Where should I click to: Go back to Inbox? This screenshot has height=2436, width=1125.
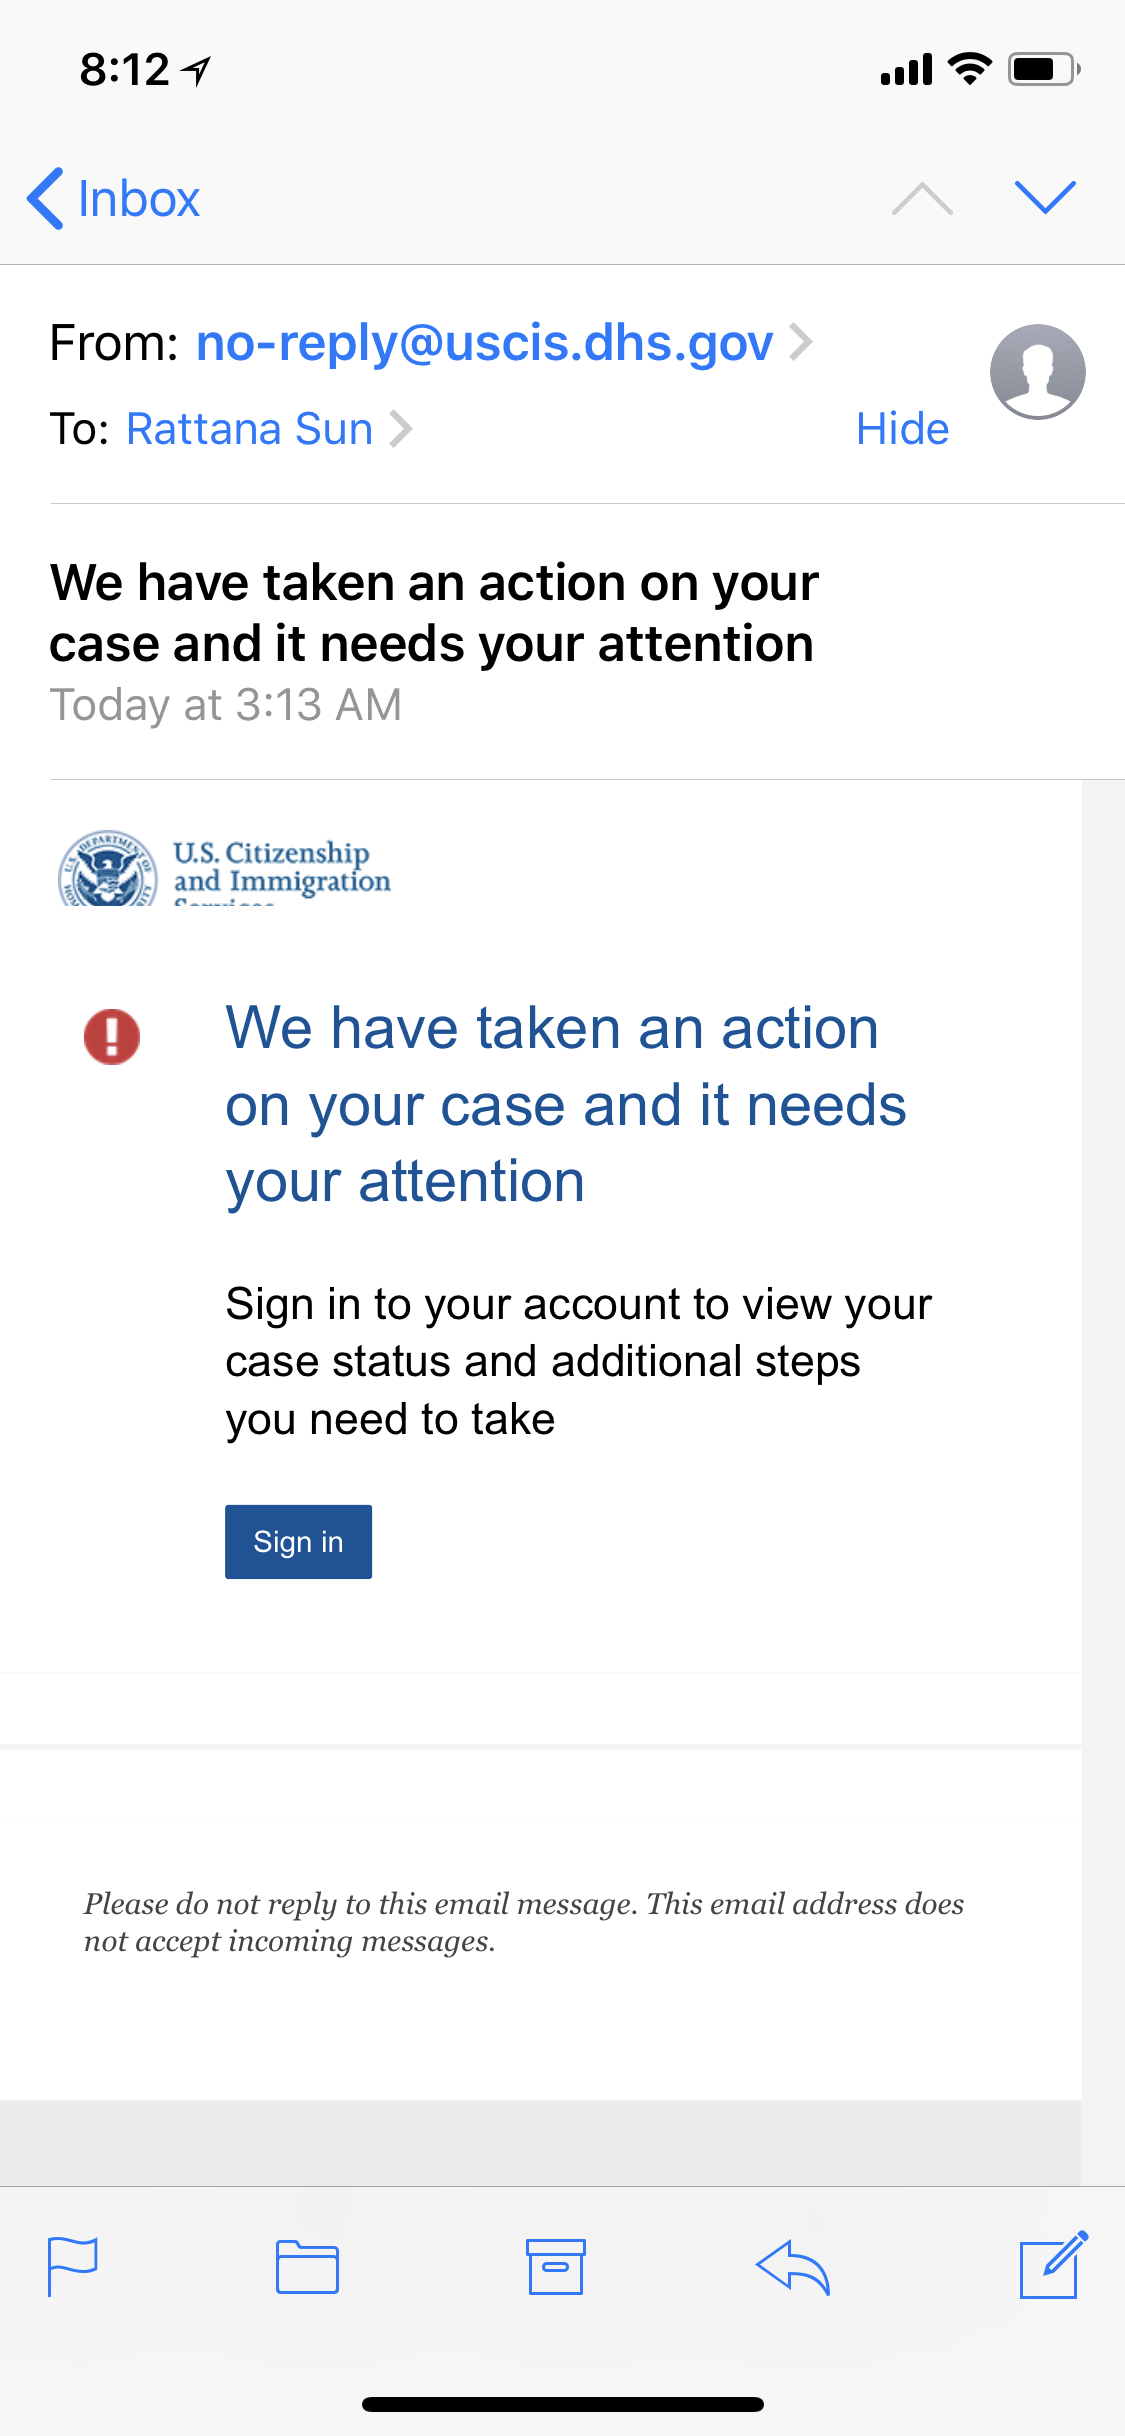(x=113, y=198)
